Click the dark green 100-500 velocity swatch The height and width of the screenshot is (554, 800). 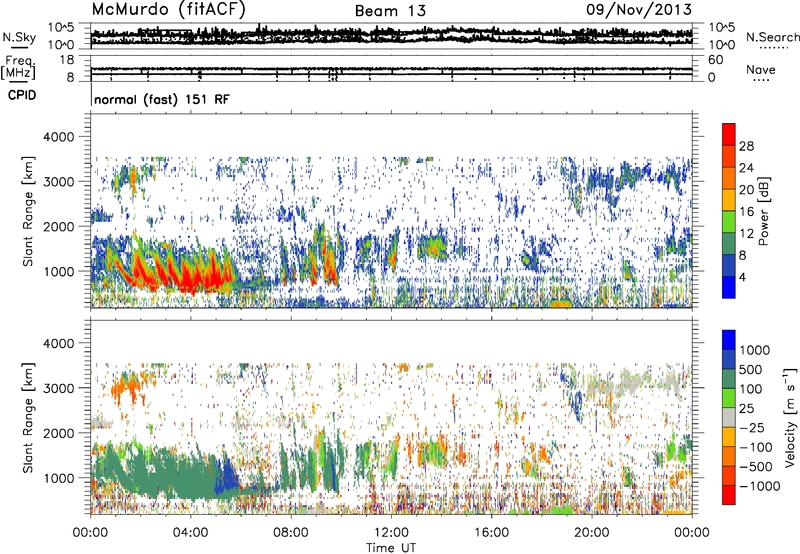[x=729, y=379]
